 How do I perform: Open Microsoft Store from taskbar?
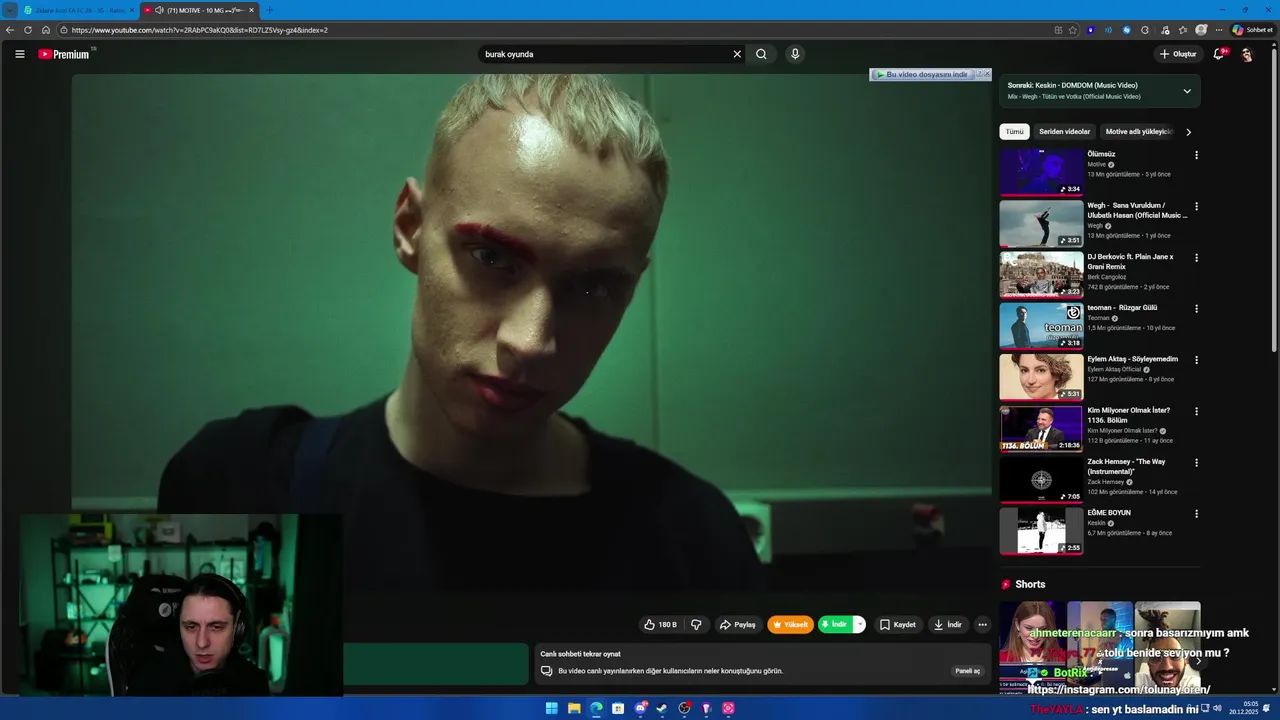click(618, 708)
